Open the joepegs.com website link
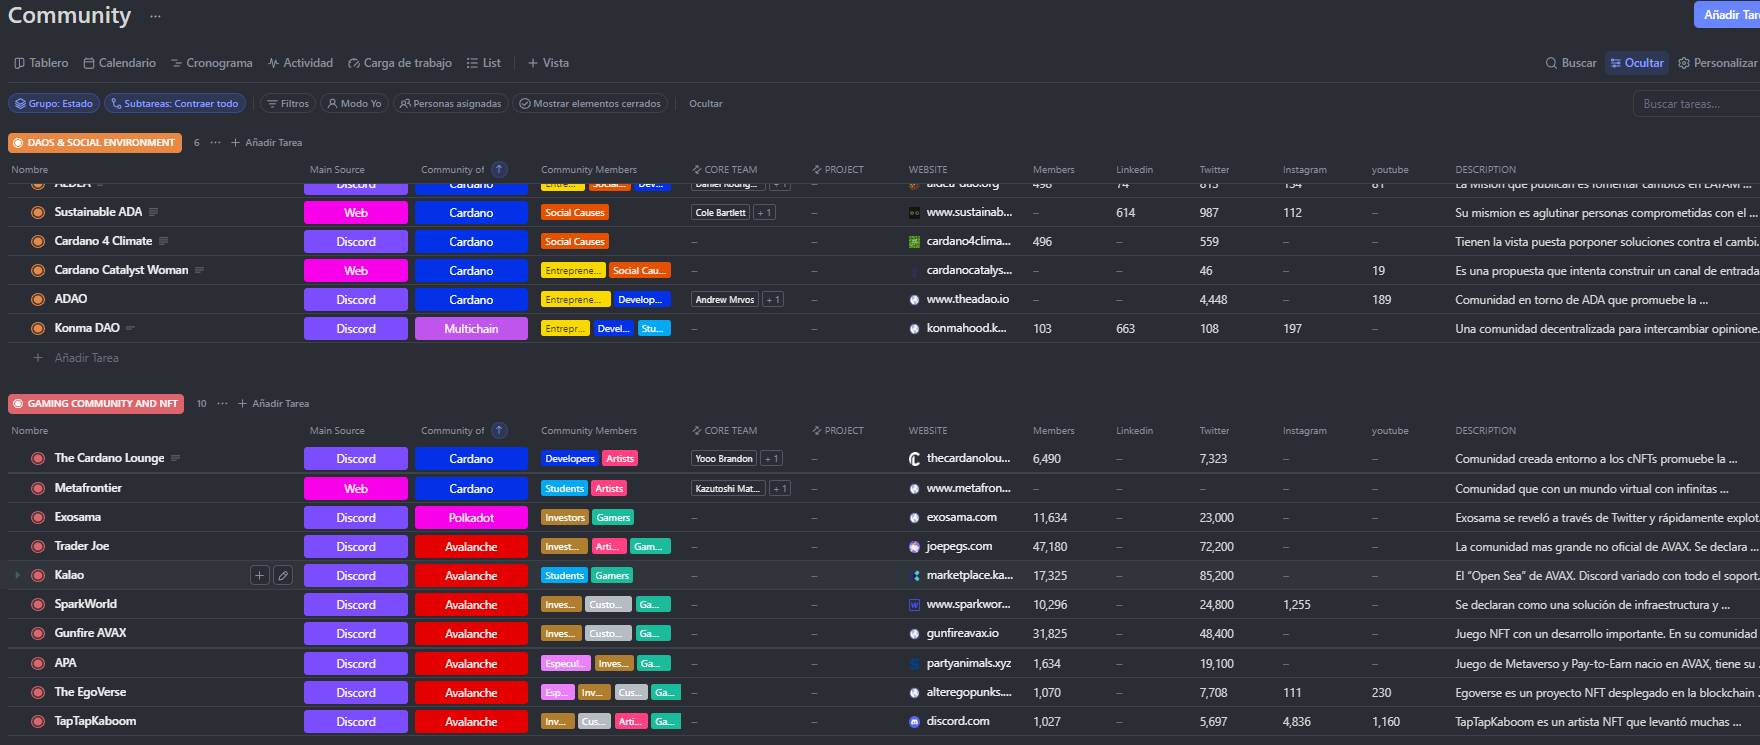 pyautogui.click(x=959, y=546)
